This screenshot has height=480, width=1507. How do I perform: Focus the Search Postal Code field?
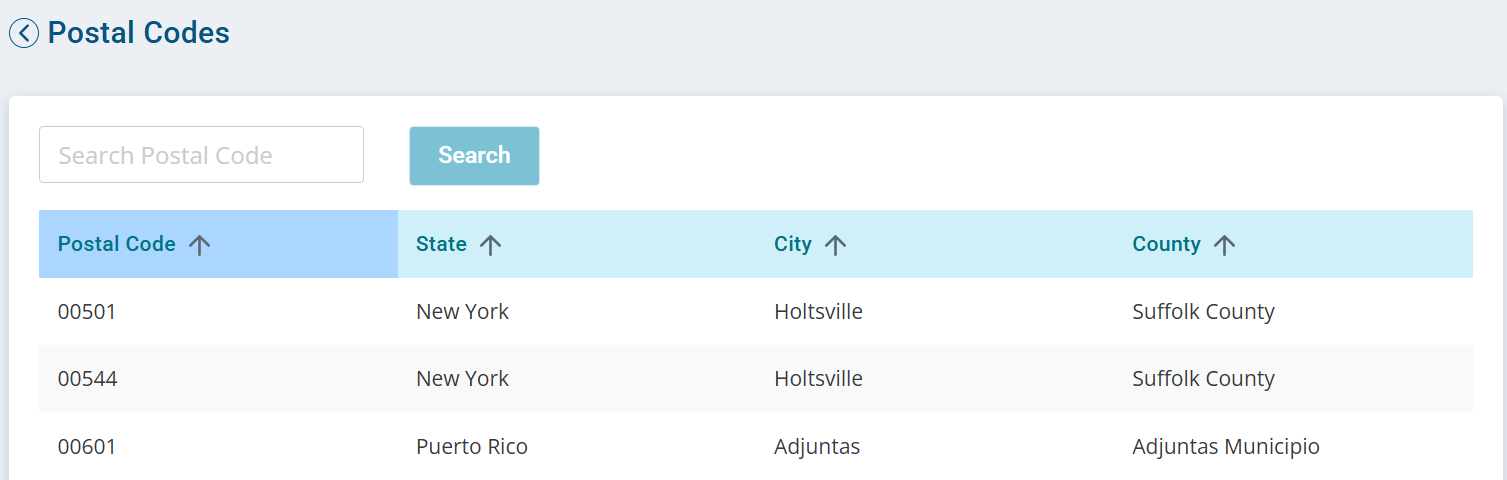pyautogui.click(x=201, y=155)
